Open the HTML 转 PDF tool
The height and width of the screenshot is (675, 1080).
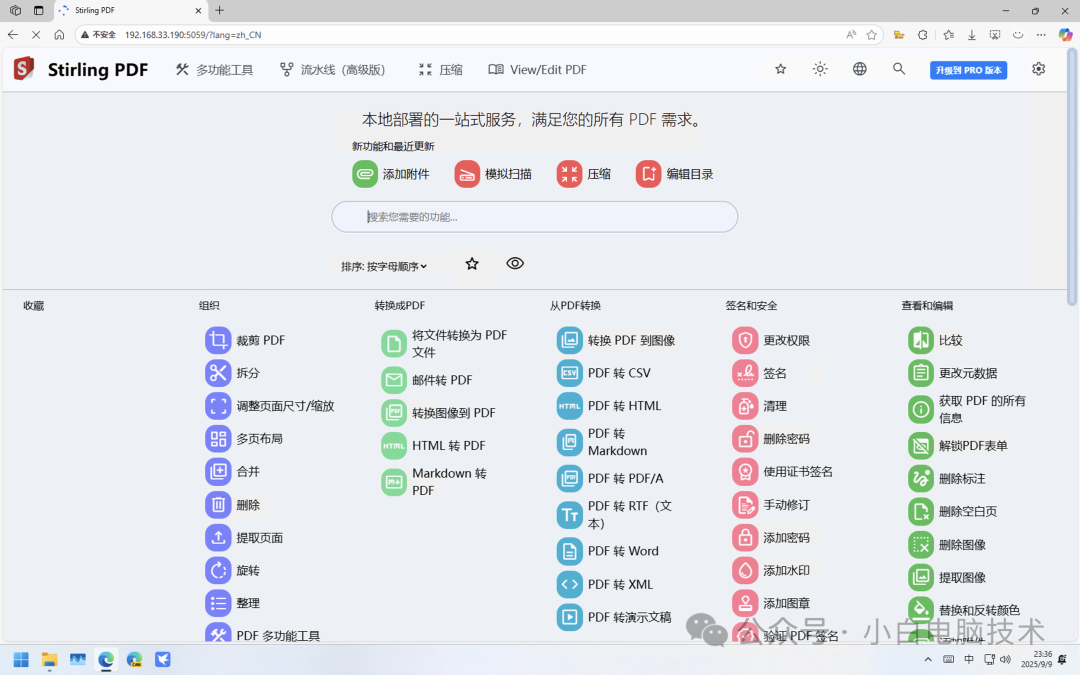pyautogui.click(x=434, y=446)
